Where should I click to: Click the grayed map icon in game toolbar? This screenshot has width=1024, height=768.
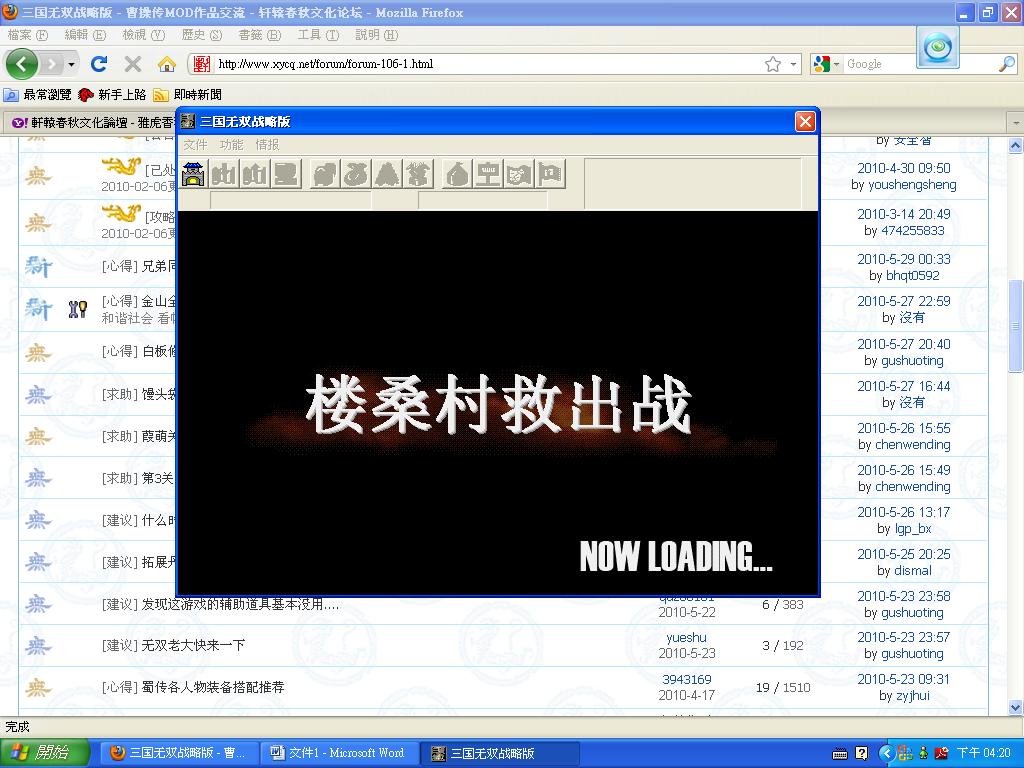(519, 174)
